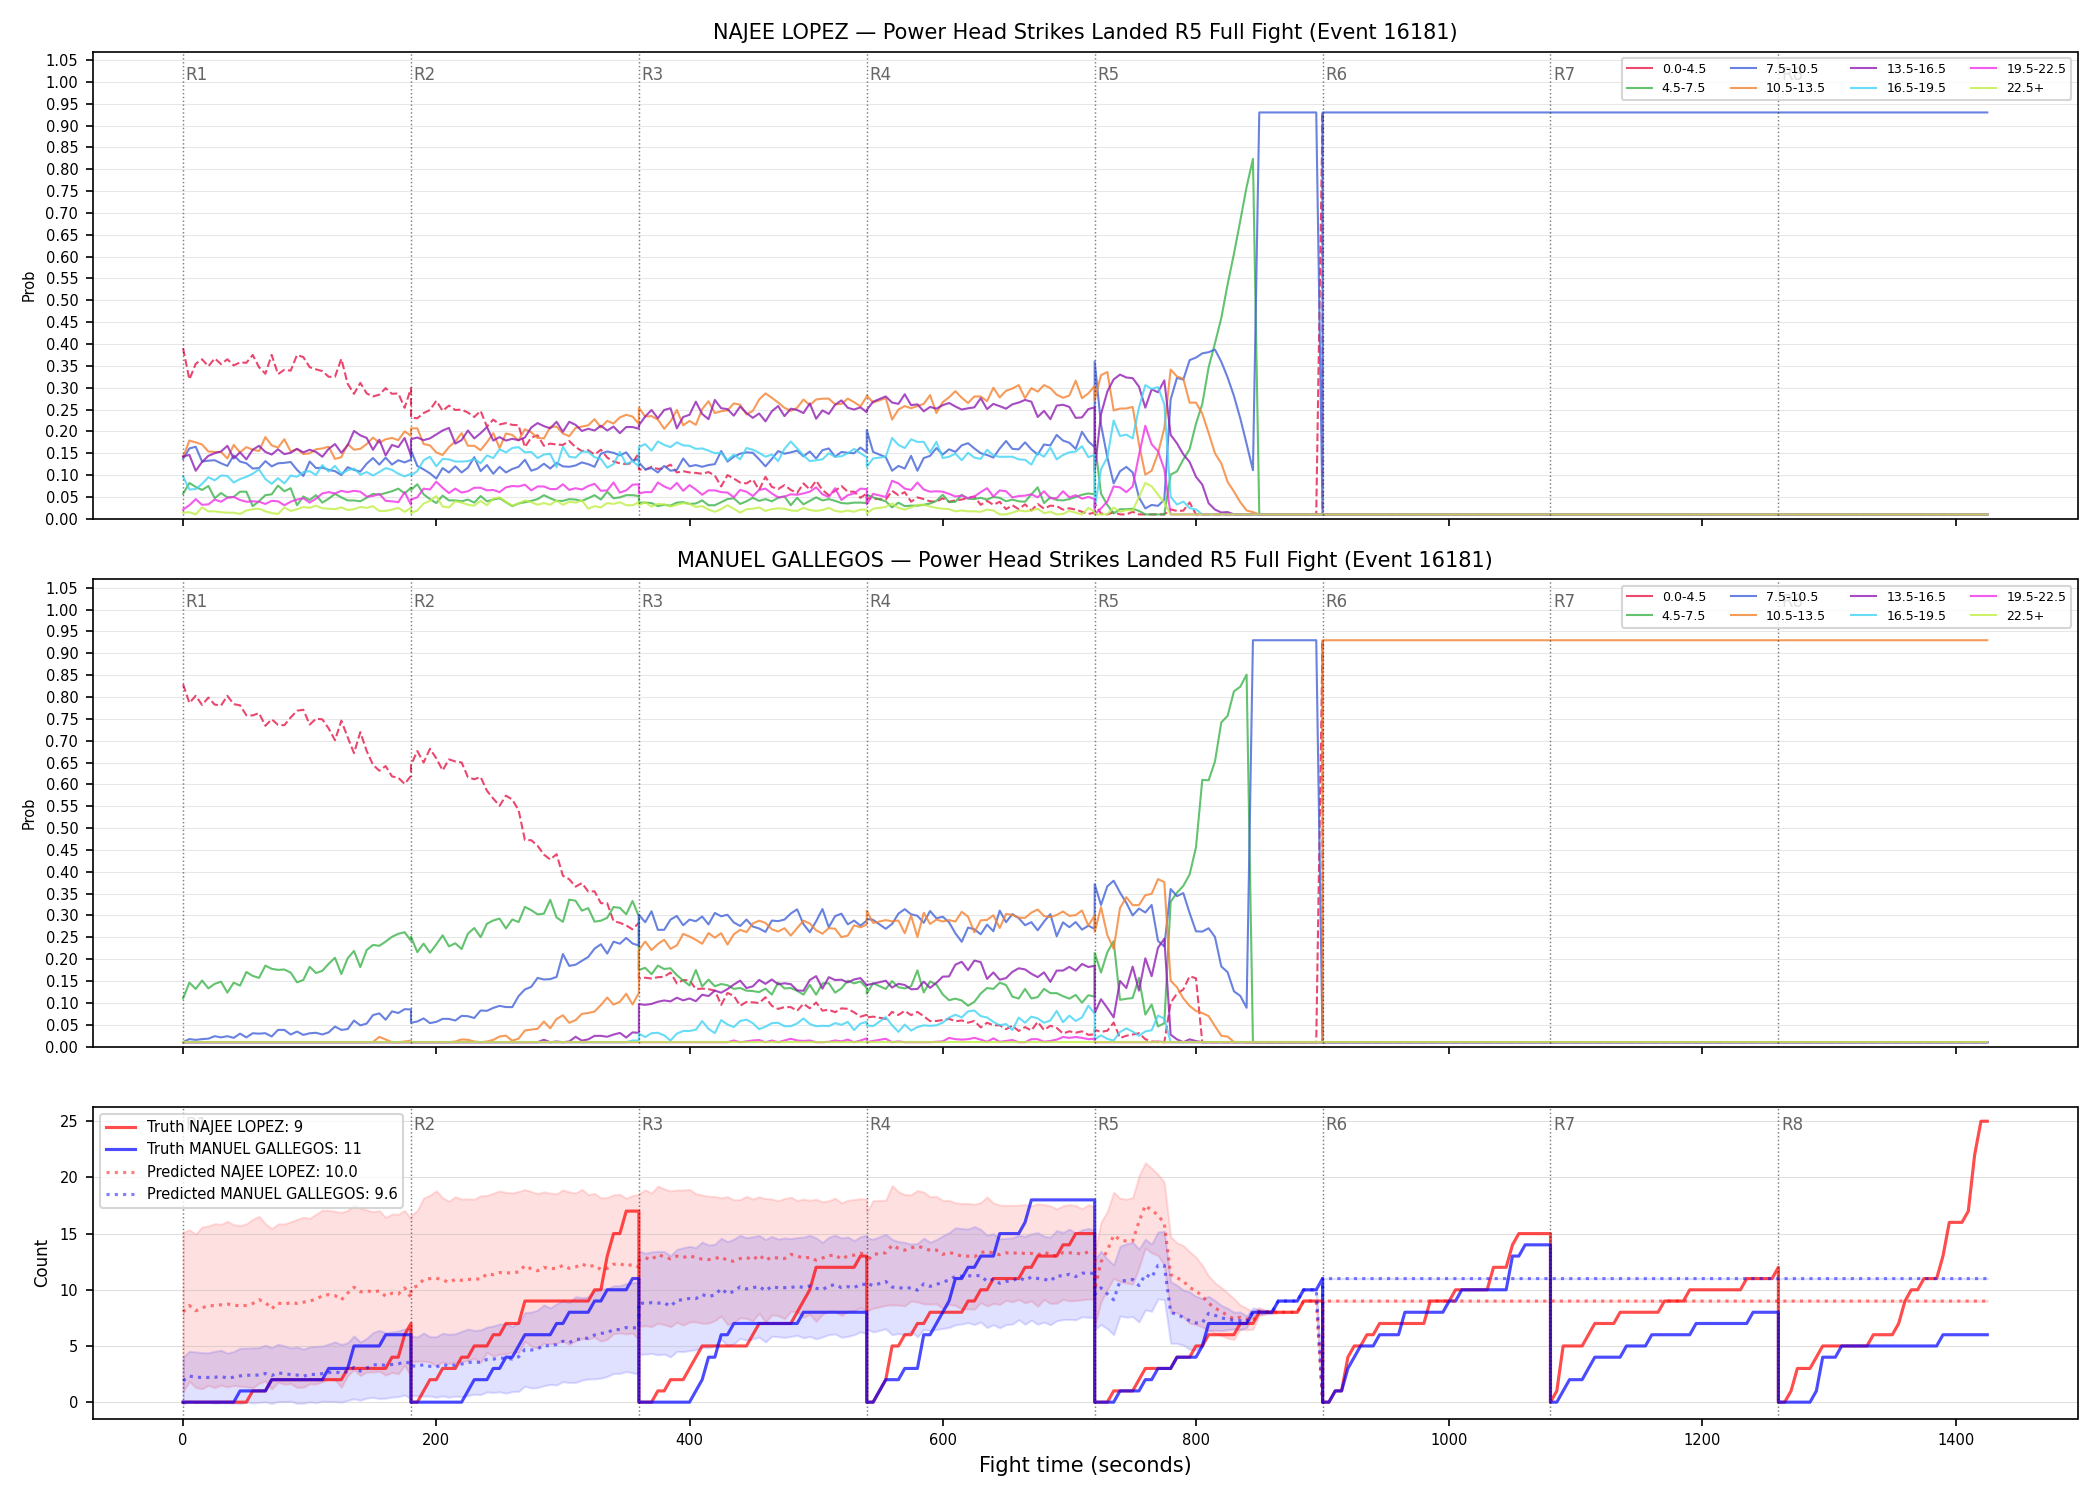The image size is (2100, 1500).
Task: Select '4.5-7.5' legend entry in Manuel Gallegos chart
Action: (x=1666, y=616)
